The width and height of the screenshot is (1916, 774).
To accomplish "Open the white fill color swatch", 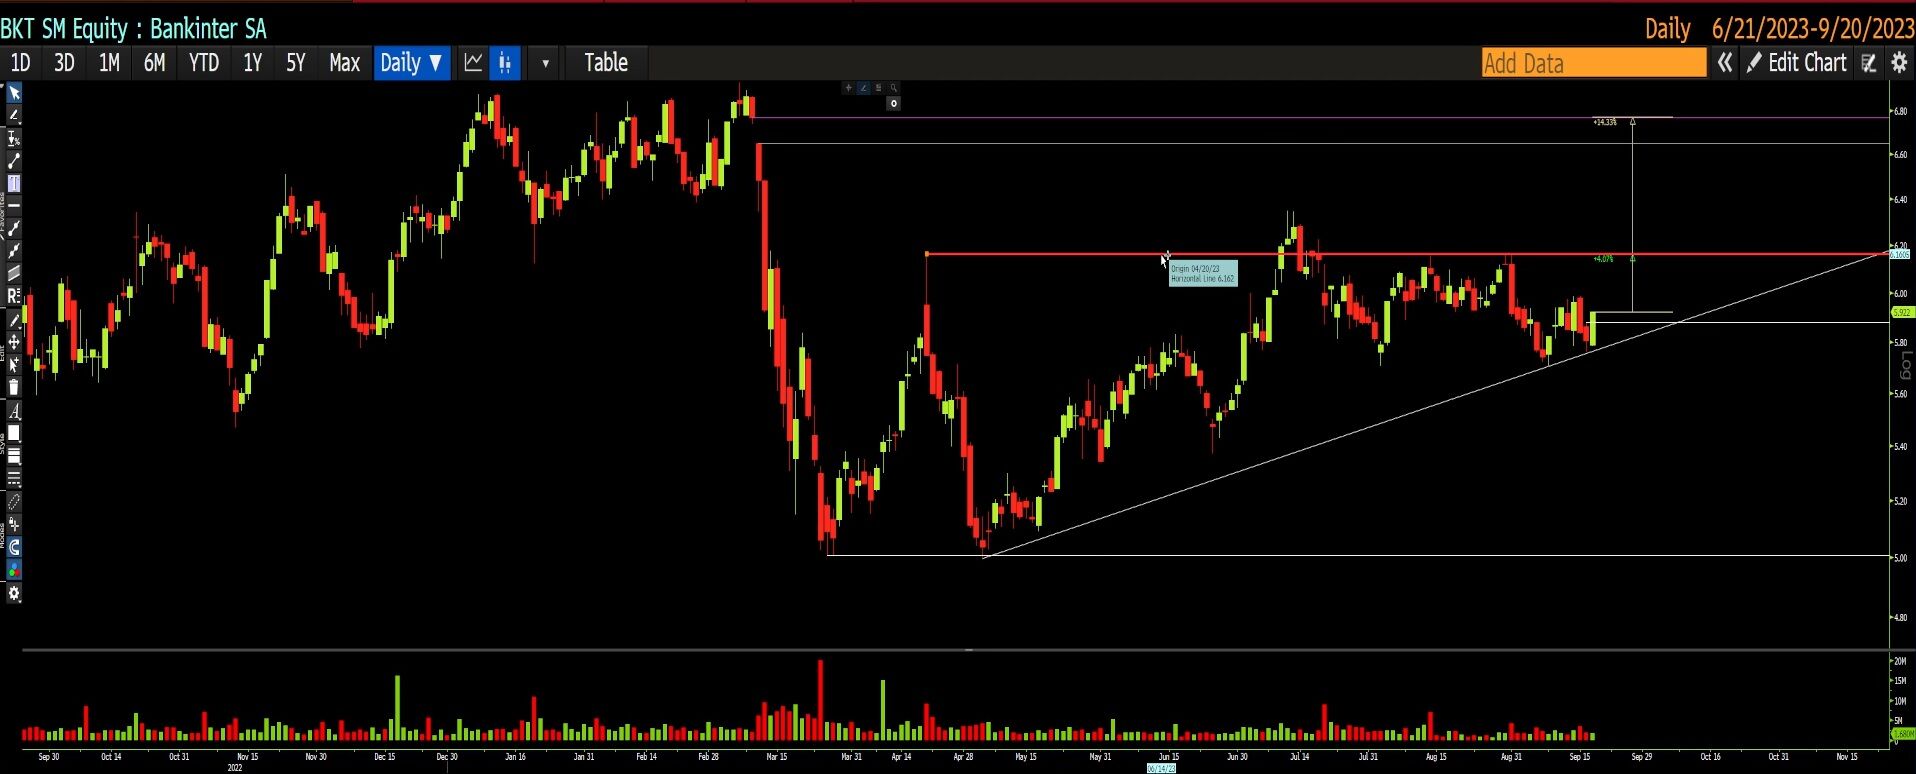I will 14,434.
